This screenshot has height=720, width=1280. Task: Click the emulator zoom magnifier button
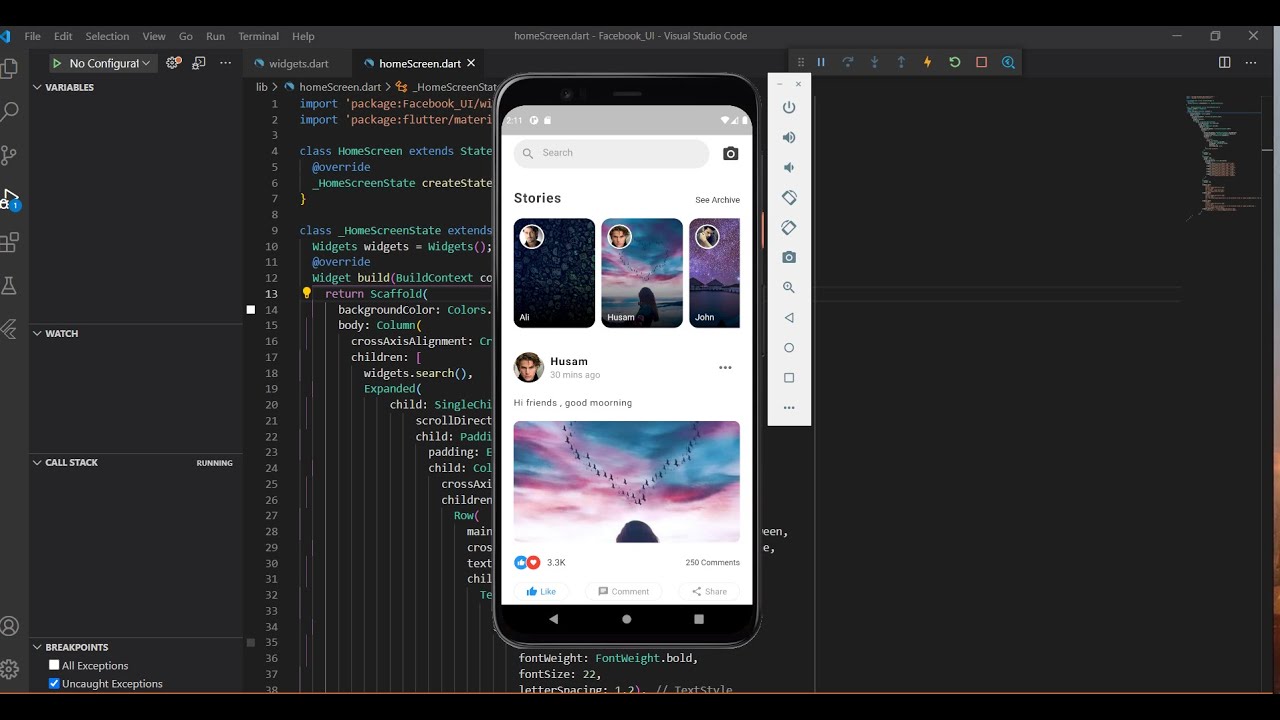pyautogui.click(x=789, y=287)
